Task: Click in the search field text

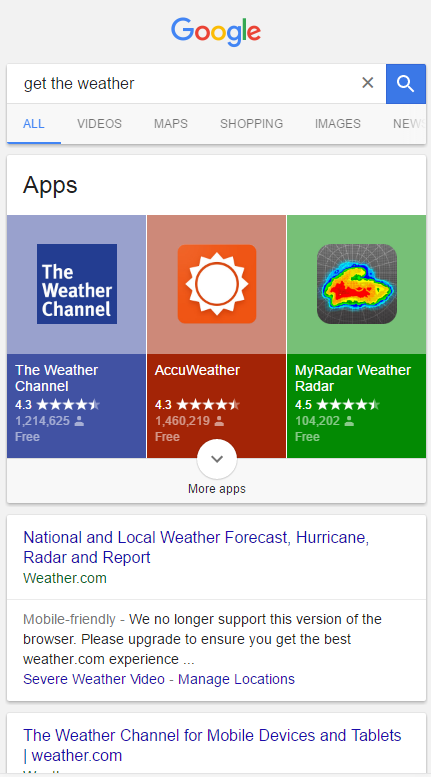Action: [x=79, y=83]
